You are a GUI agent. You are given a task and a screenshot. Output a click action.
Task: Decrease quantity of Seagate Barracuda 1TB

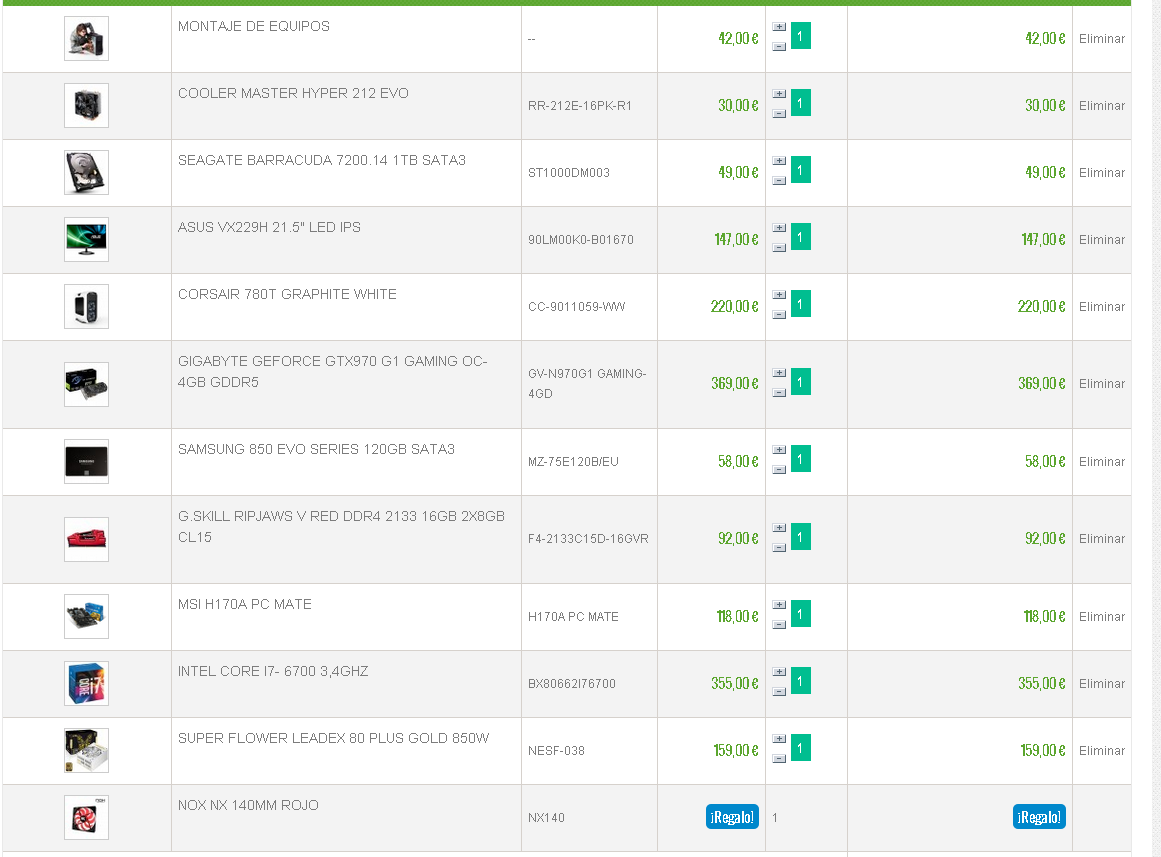pos(779,181)
